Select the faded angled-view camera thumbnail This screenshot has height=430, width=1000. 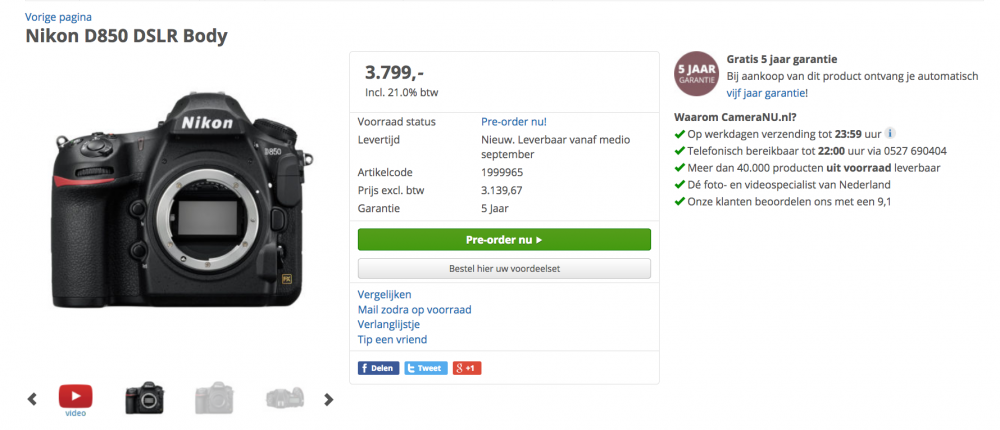tap(284, 397)
